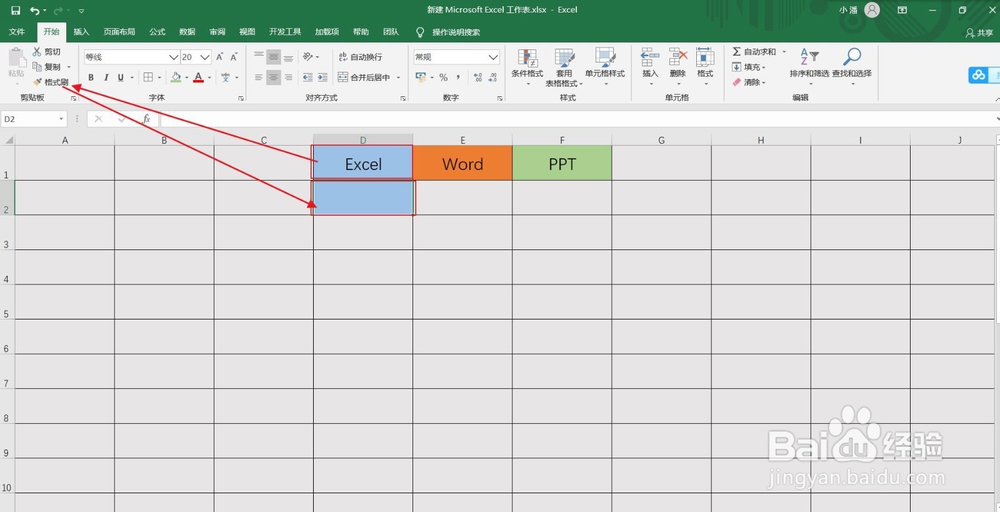The width and height of the screenshot is (1000, 512).
Task: Open Format as Table (套用表格格式)
Action: [564, 68]
